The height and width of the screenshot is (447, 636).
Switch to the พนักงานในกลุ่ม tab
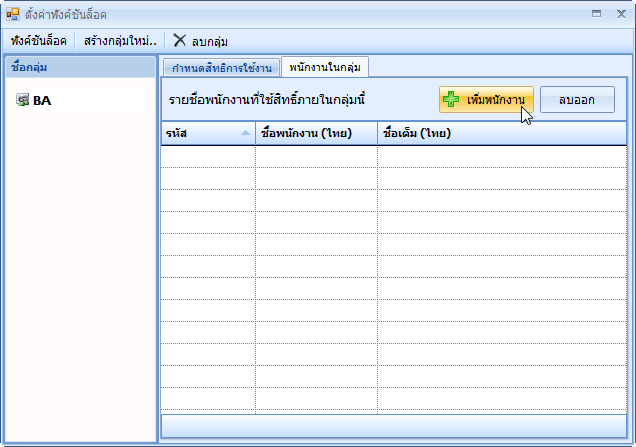point(325,67)
